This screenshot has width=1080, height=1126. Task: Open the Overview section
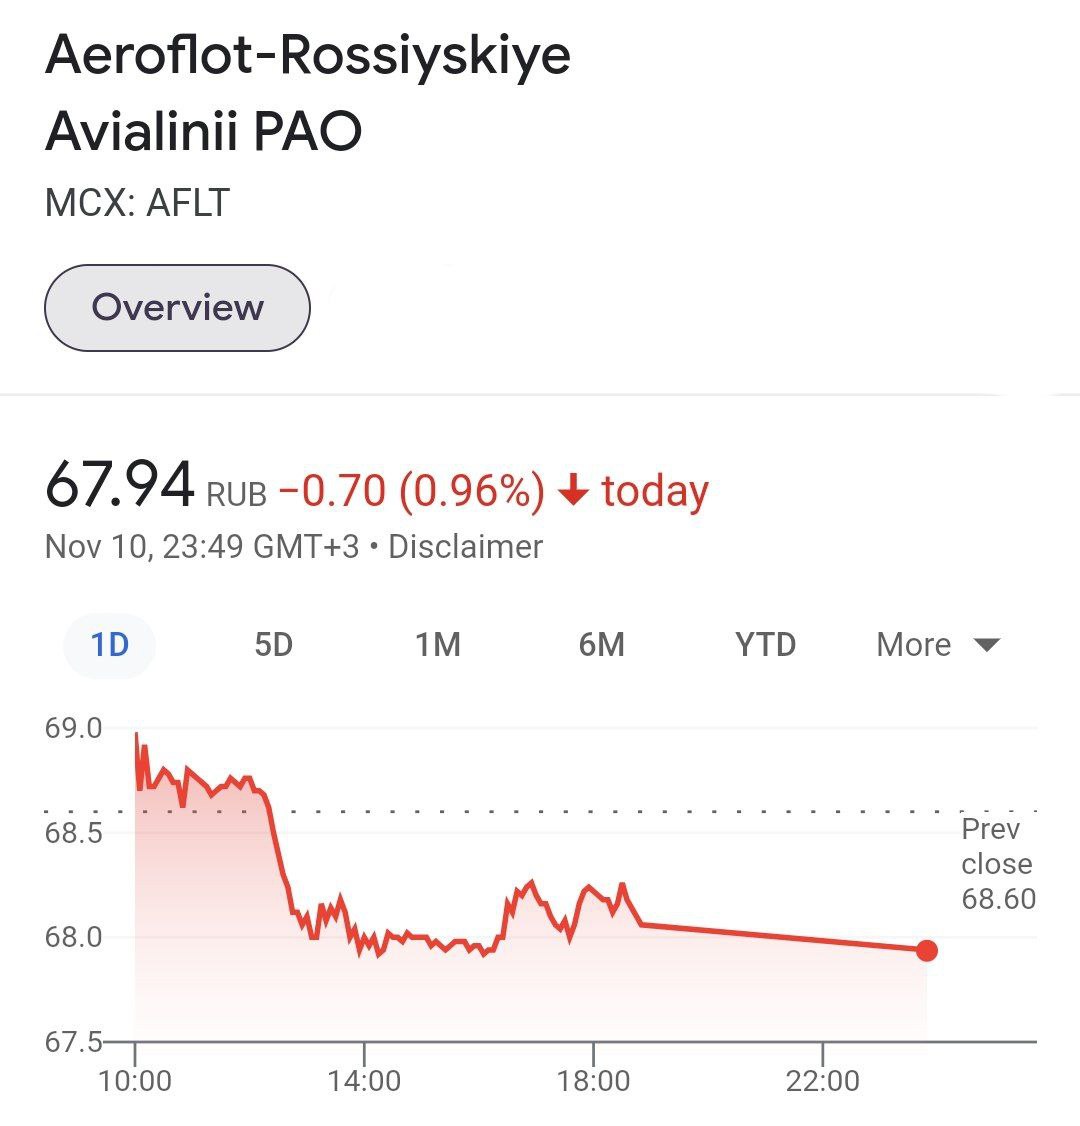[x=176, y=307]
